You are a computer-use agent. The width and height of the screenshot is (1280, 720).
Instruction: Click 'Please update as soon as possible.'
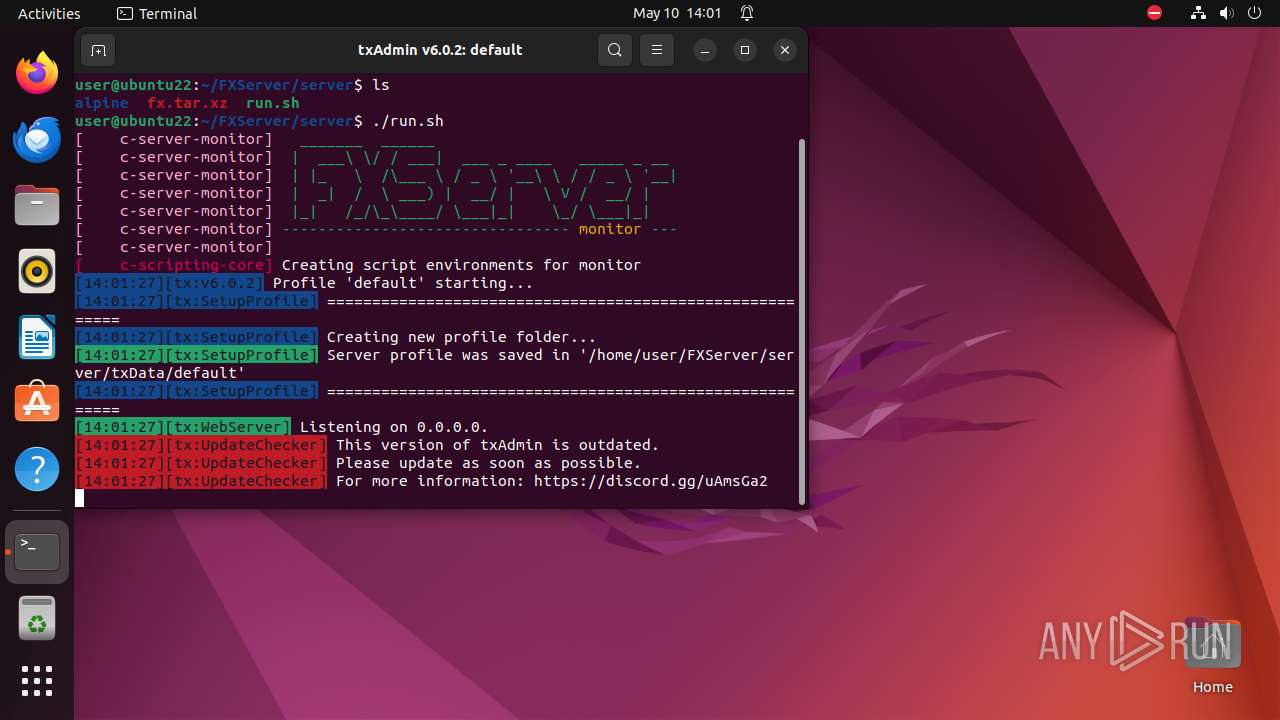point(489,464)
